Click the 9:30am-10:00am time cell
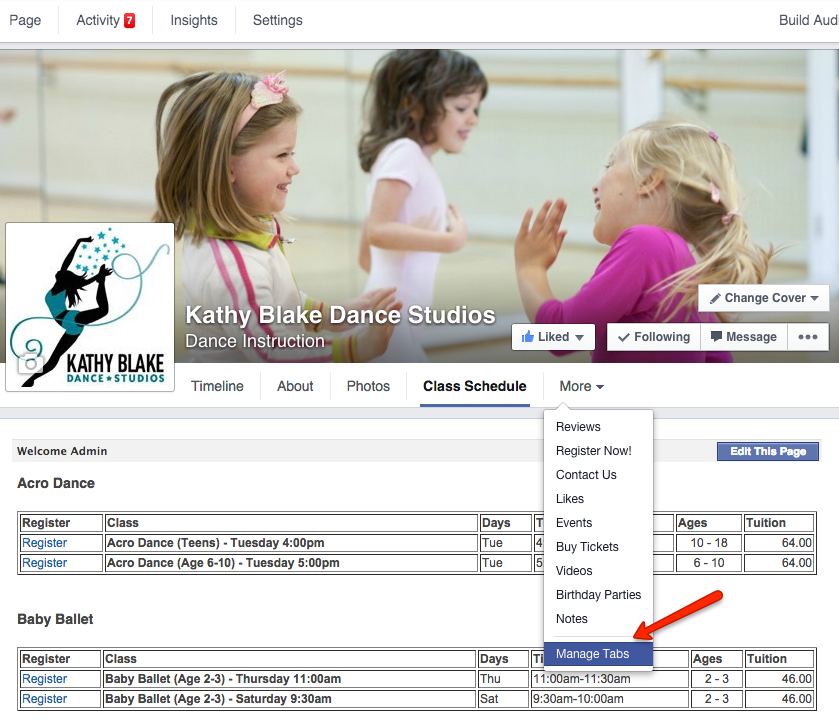Screen dimensions: 839x720 point(610,699)
